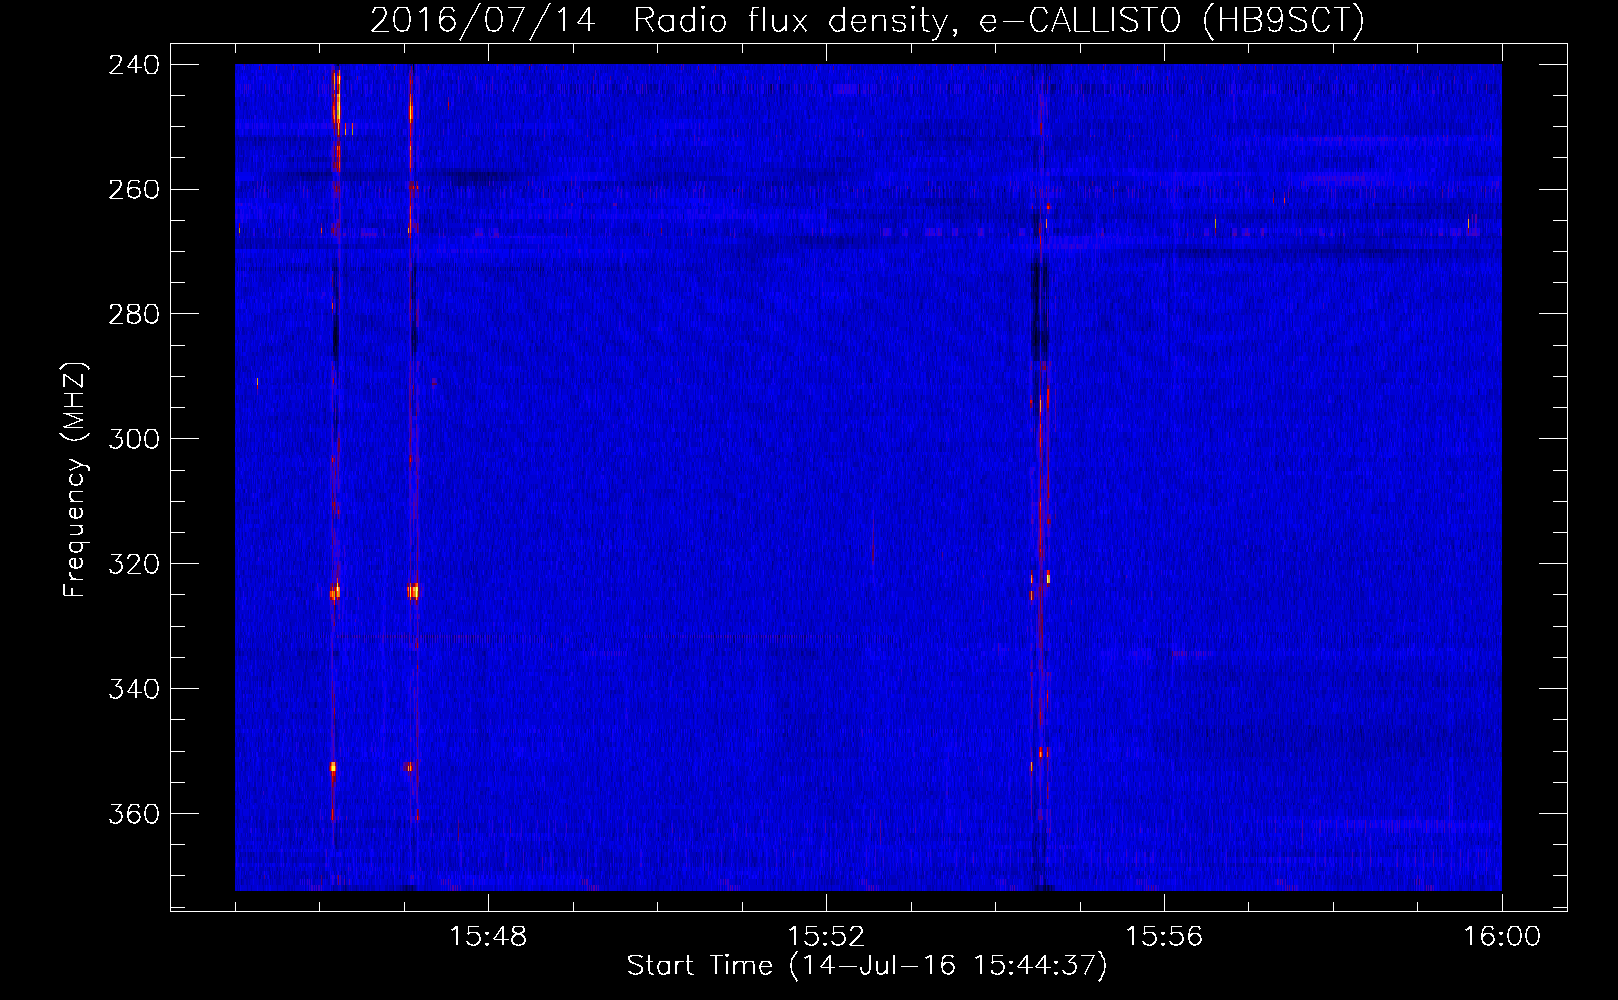Click the 15:48 time tick label

coord(488,937)
